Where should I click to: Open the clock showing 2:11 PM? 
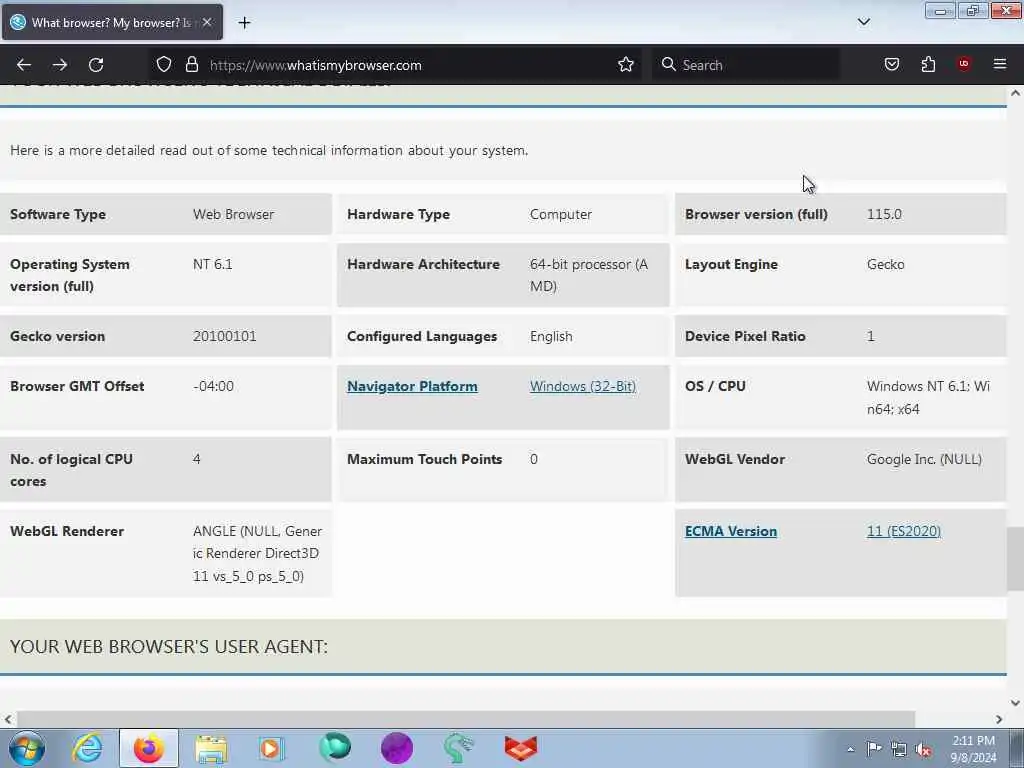coord(973,749)
